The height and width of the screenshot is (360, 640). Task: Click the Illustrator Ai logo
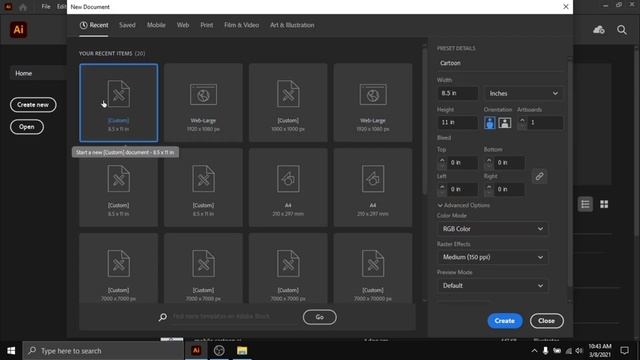click(18, 30)
